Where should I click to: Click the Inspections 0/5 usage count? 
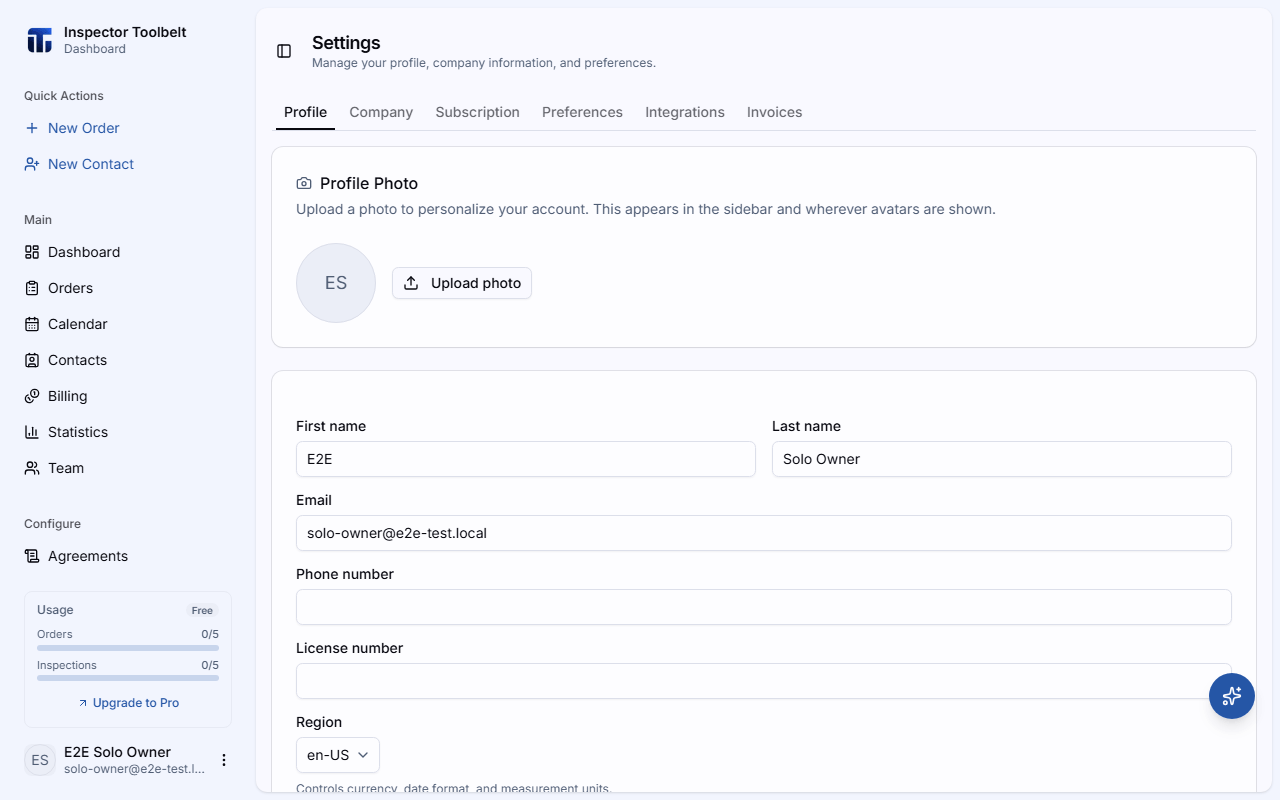tap(210, 665)
